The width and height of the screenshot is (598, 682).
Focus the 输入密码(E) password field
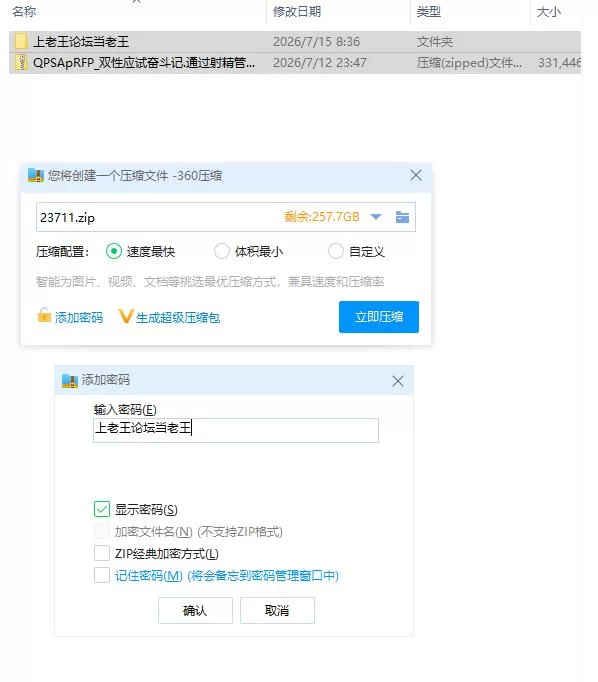click(236, 430)
